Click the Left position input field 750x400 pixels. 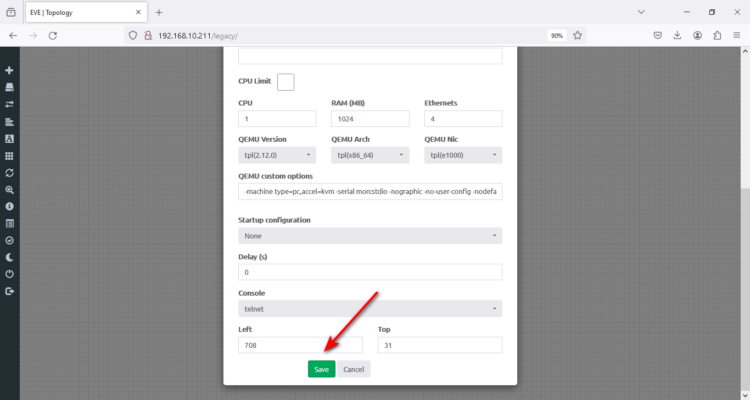300,345
